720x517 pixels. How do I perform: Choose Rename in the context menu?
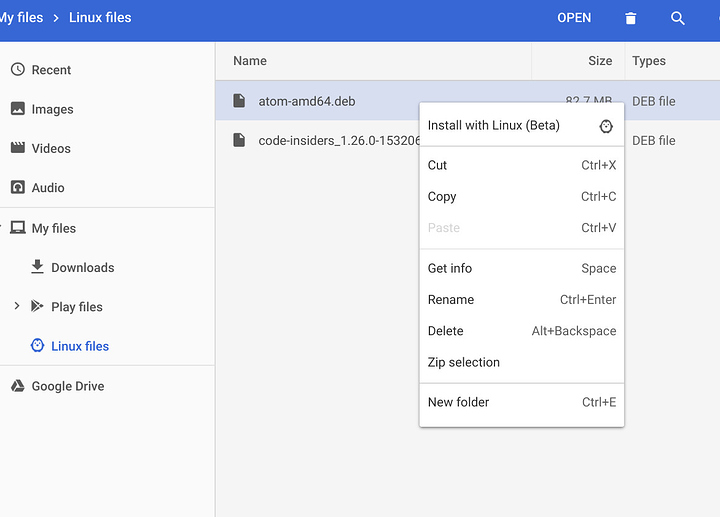[x=451, y=300]
